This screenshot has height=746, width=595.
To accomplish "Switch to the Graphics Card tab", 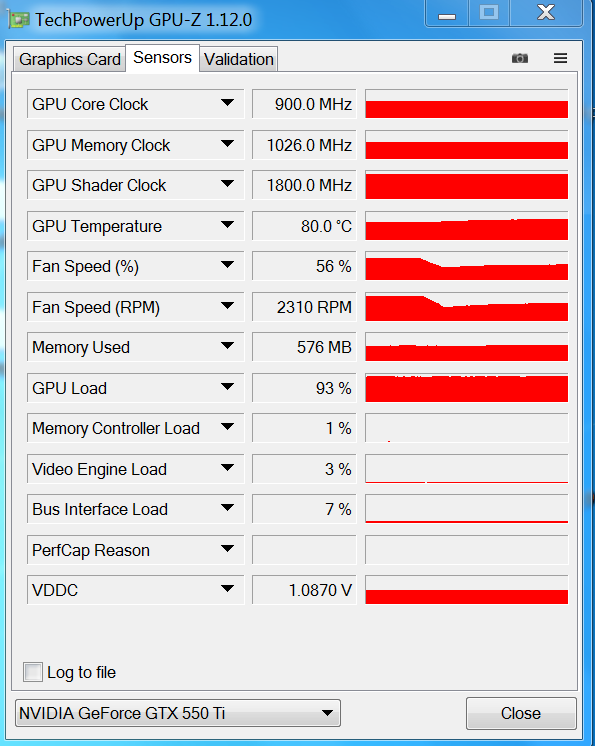I will pos(69,59).
